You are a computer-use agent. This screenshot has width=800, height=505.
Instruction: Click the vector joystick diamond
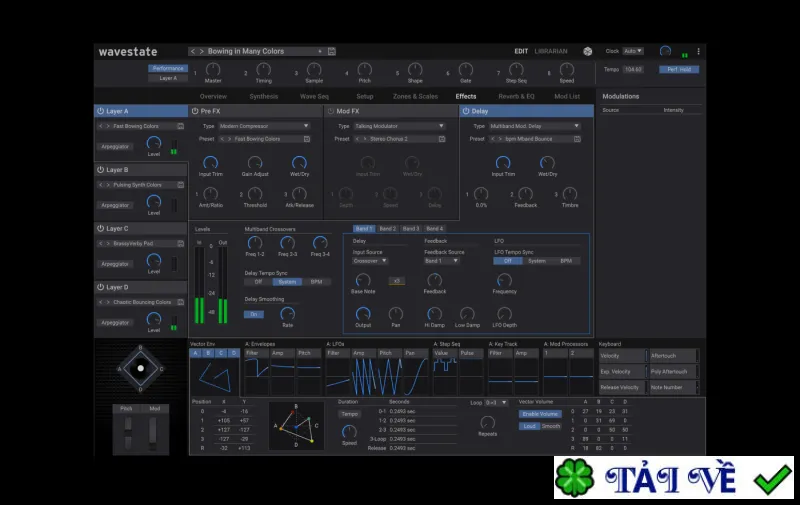pyautogui.click(x=140, y=368)
